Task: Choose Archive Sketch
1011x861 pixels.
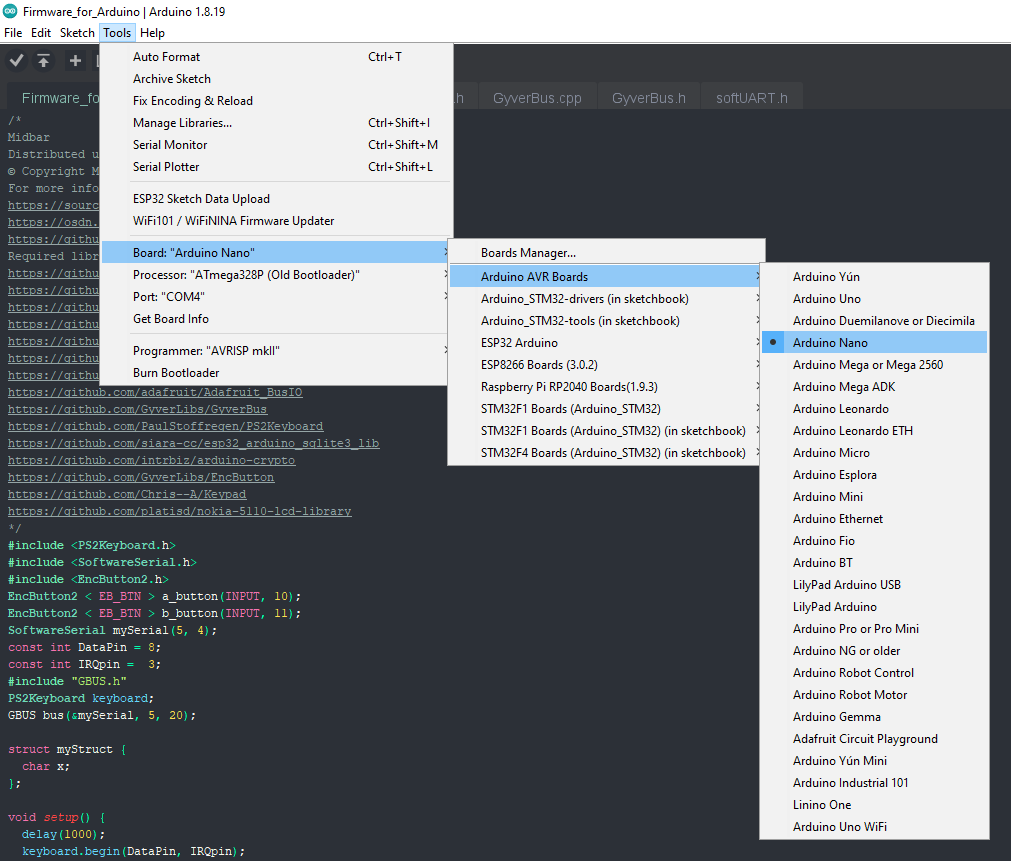Action: 275,79
